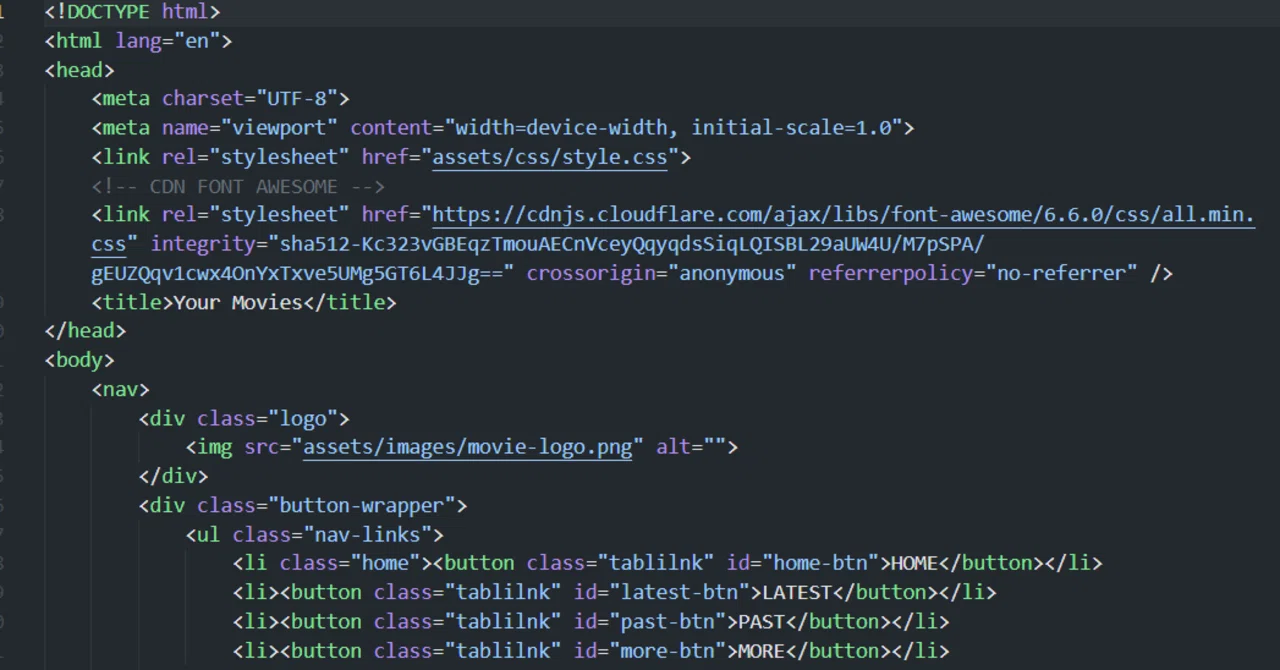Click "tablilnk" class on the more-btn row
Image resolution: width=1280 pixels, height=670 pixels.
pos(503,650)
